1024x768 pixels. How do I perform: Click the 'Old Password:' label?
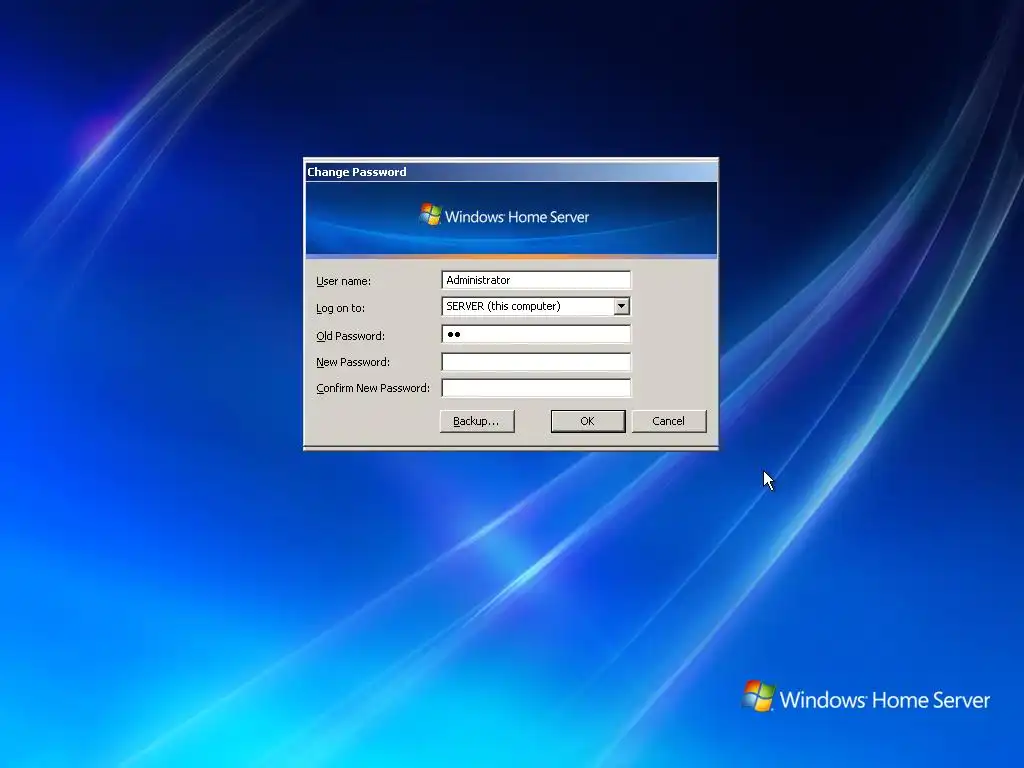(350, 336)
